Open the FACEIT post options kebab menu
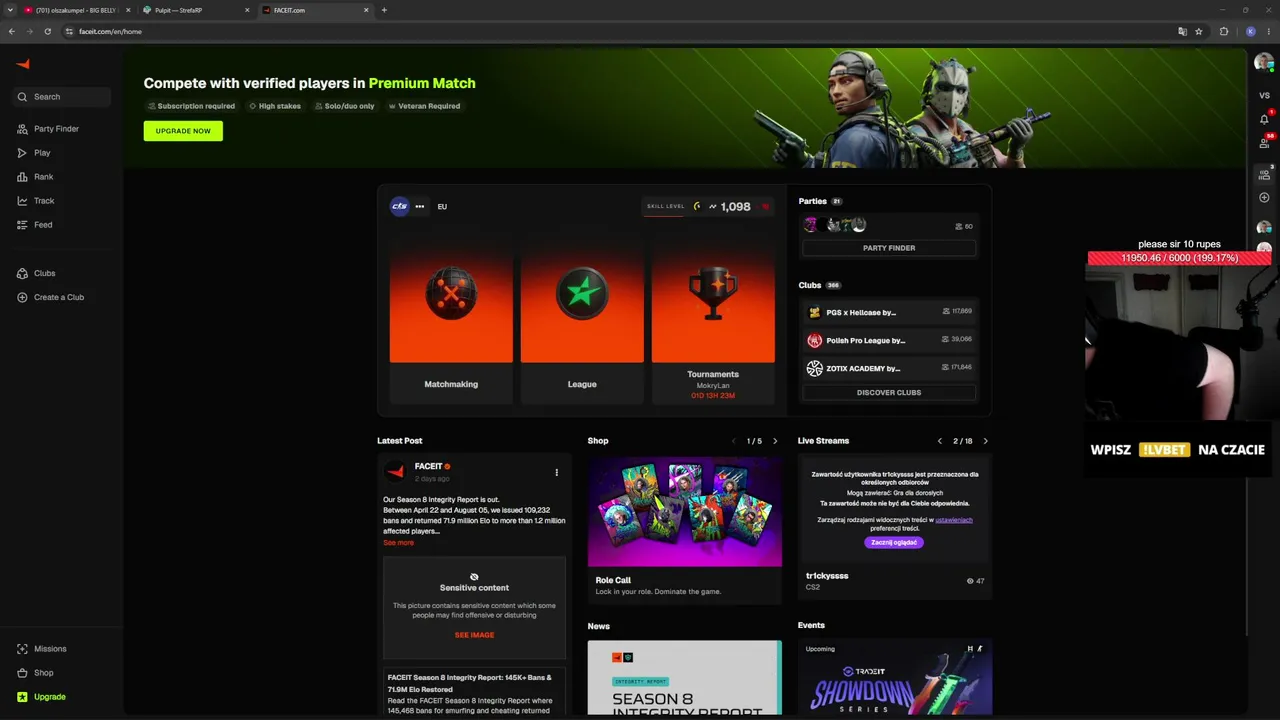This screenshot has width=1280, height=720. (x=557, y=472)
